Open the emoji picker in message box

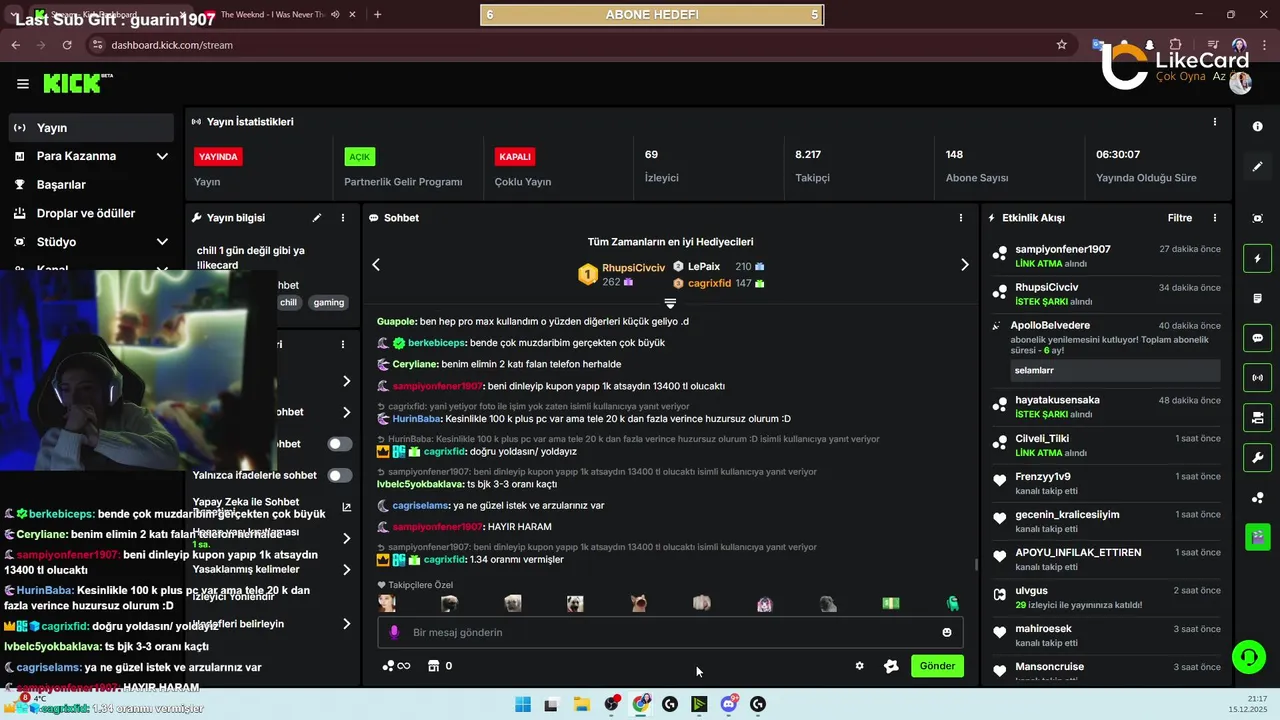946,632
